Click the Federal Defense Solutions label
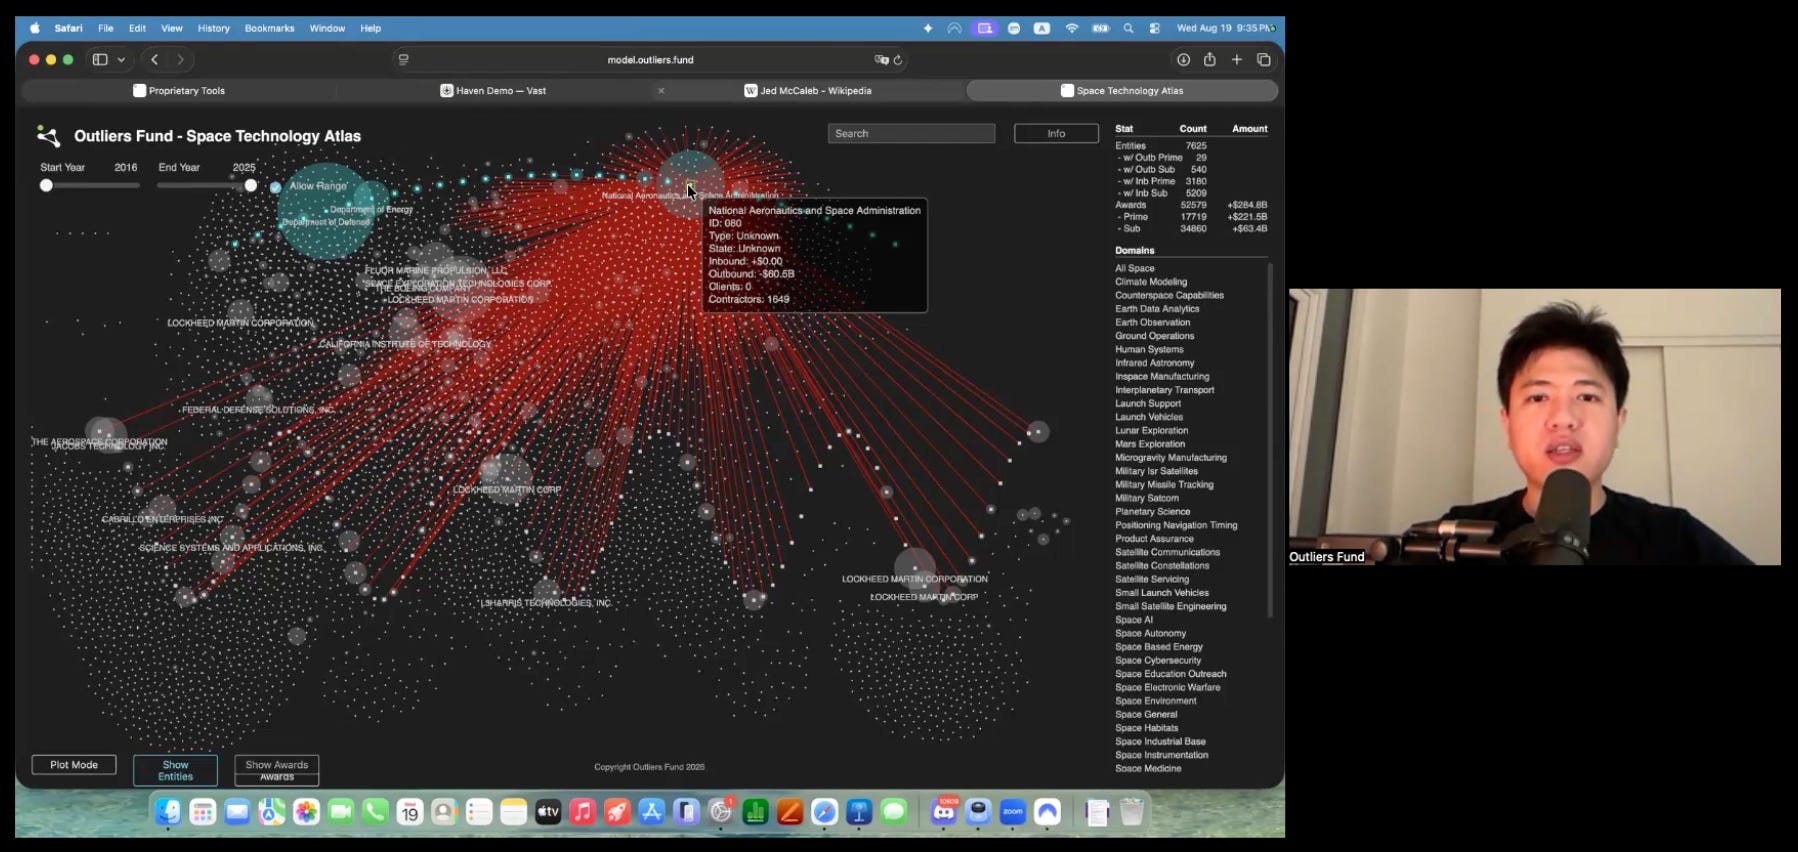This screenshot has height=852, width=1798. 259,410
